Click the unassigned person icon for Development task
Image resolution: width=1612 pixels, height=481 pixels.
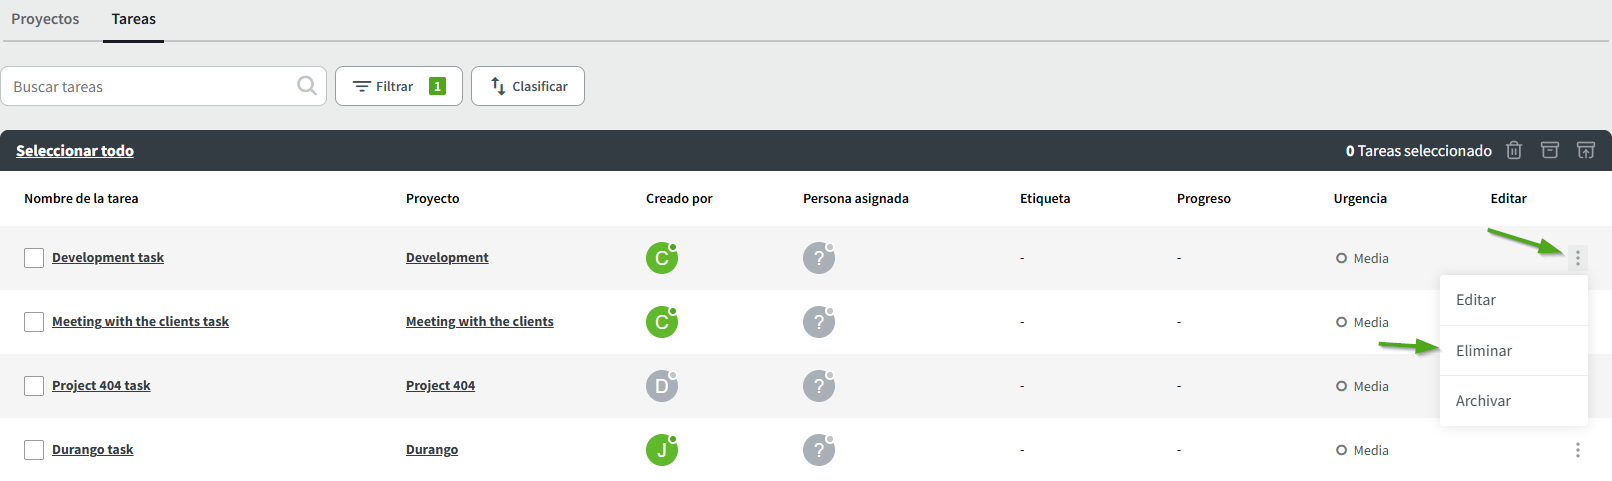pyautogui.click(x=818, y=258)
